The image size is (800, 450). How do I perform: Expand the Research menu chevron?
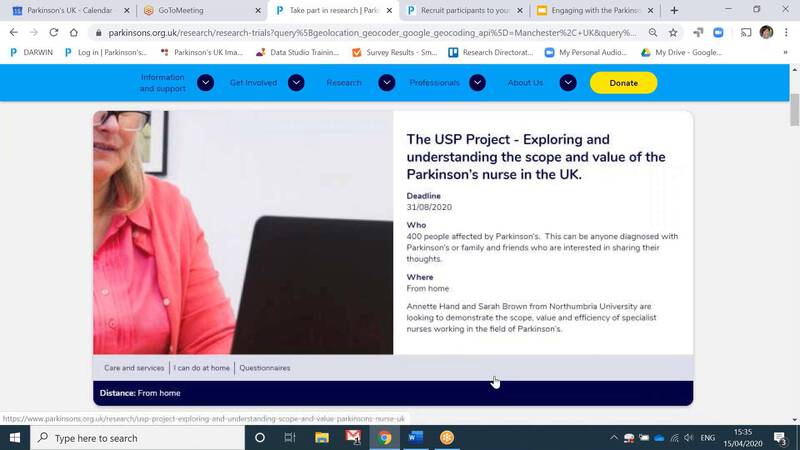(x=387, y=83)
